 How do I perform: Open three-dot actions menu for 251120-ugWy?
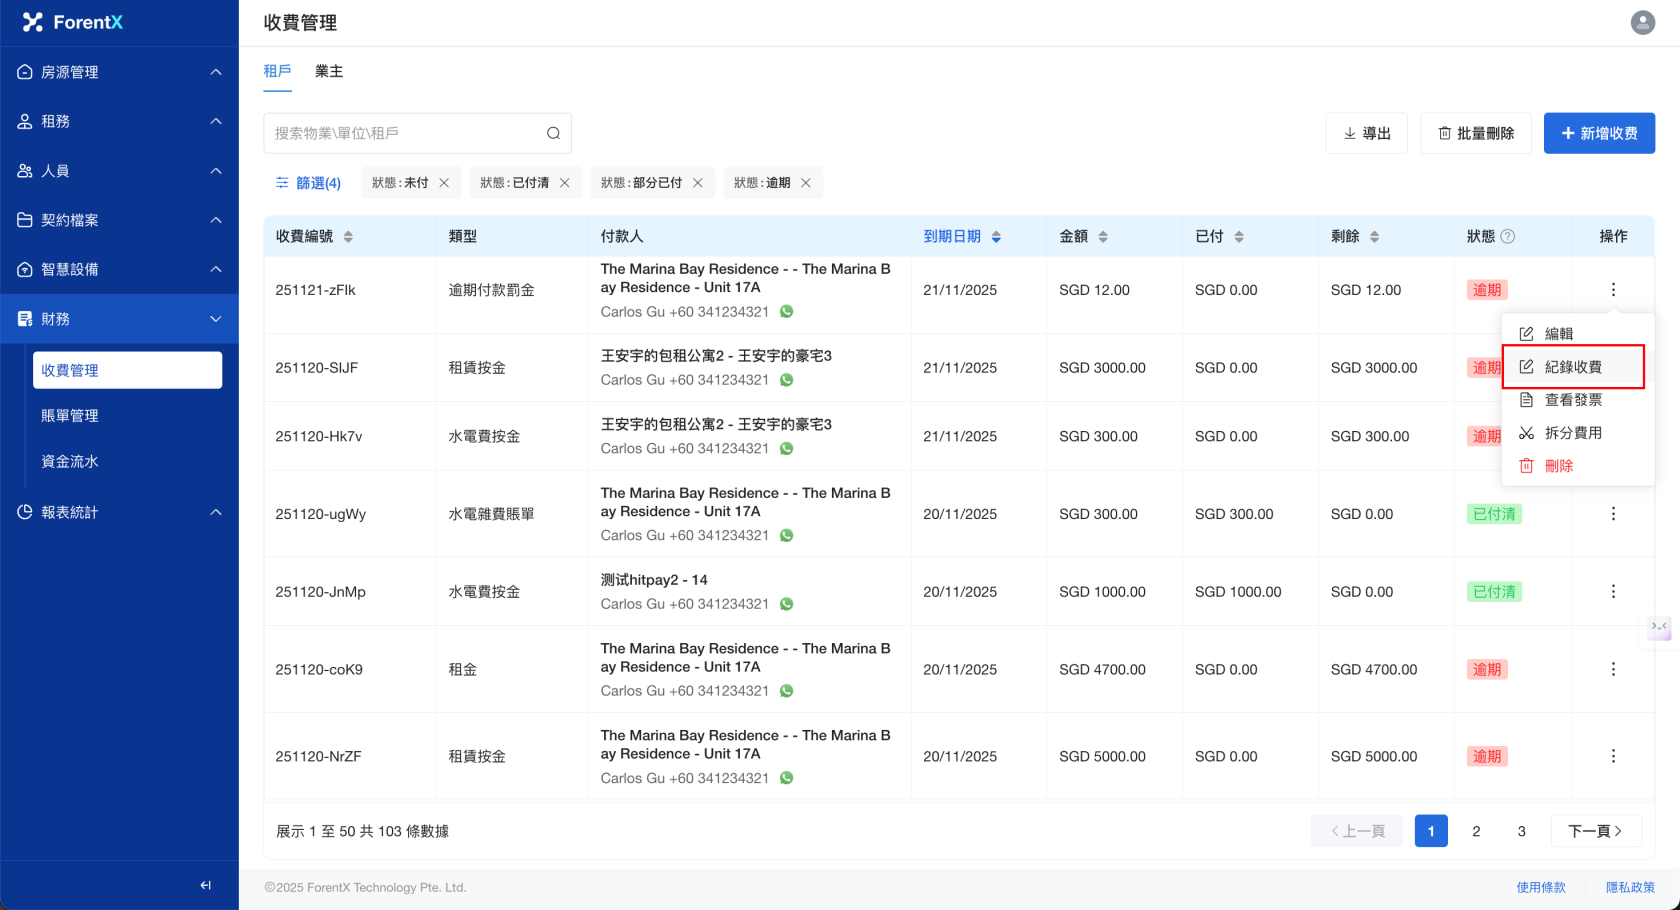pos(1612,514)
